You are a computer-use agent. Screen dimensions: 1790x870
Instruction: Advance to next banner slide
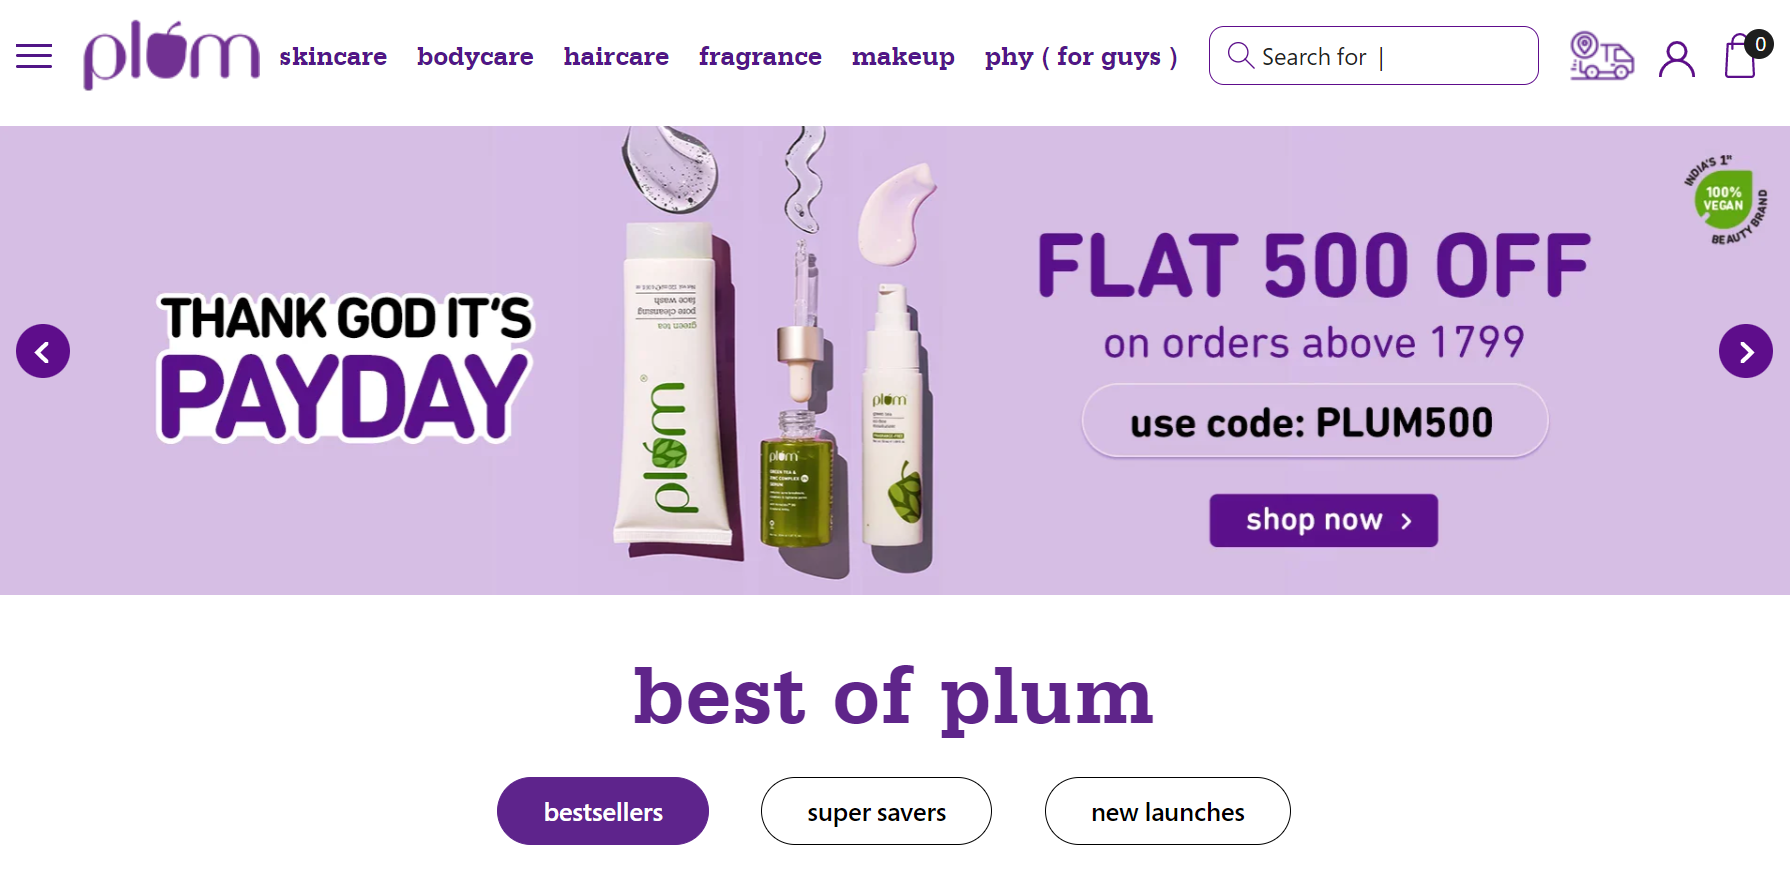[x=1746, y=351]
